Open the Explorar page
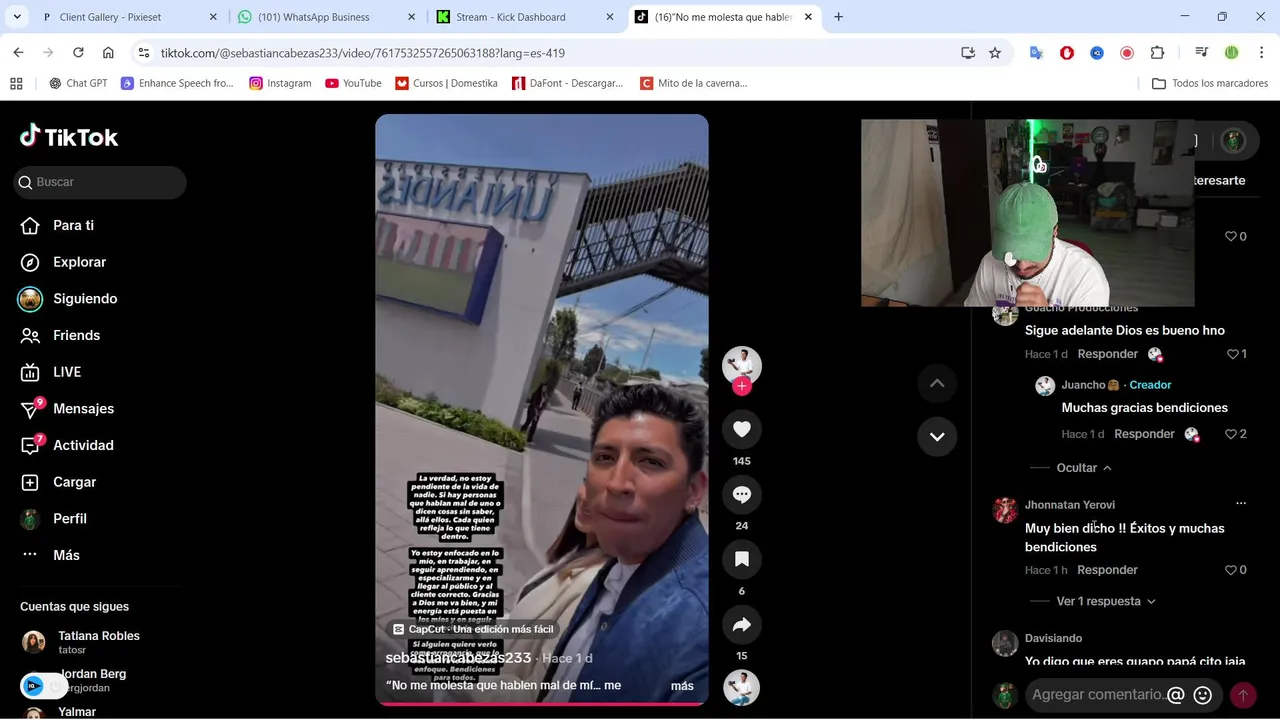The height and width of the screenshot is (720, 1280). (63, 262)
